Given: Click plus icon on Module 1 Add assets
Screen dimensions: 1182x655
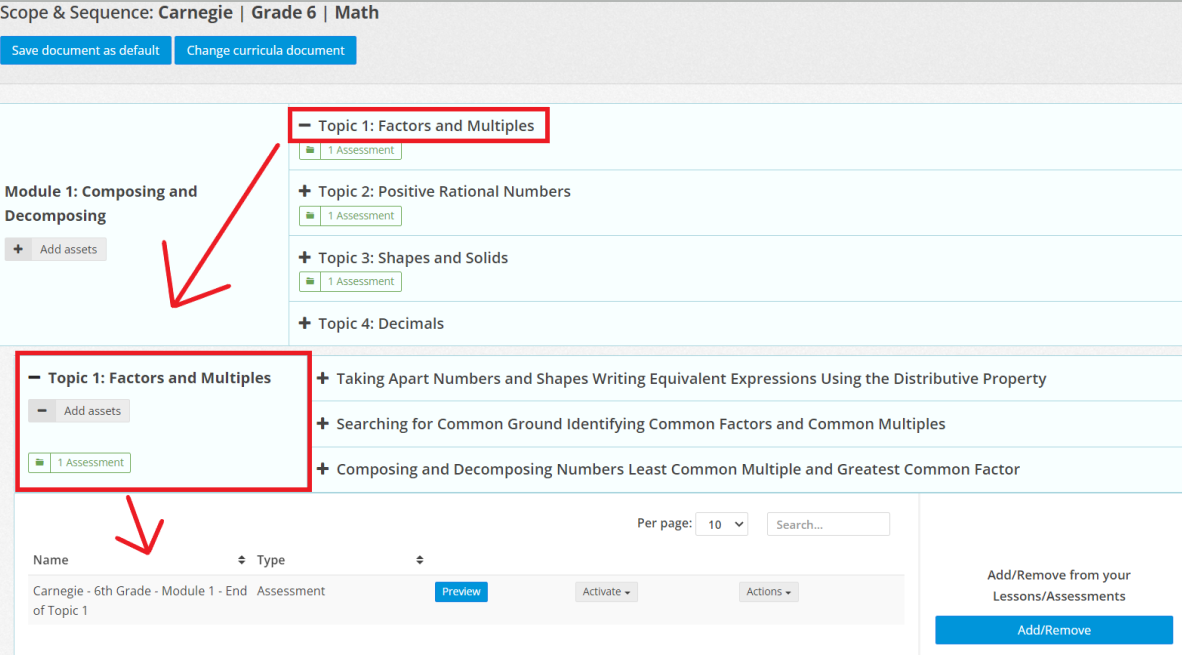Looking at the screenshot, I should tap(18, 249).
